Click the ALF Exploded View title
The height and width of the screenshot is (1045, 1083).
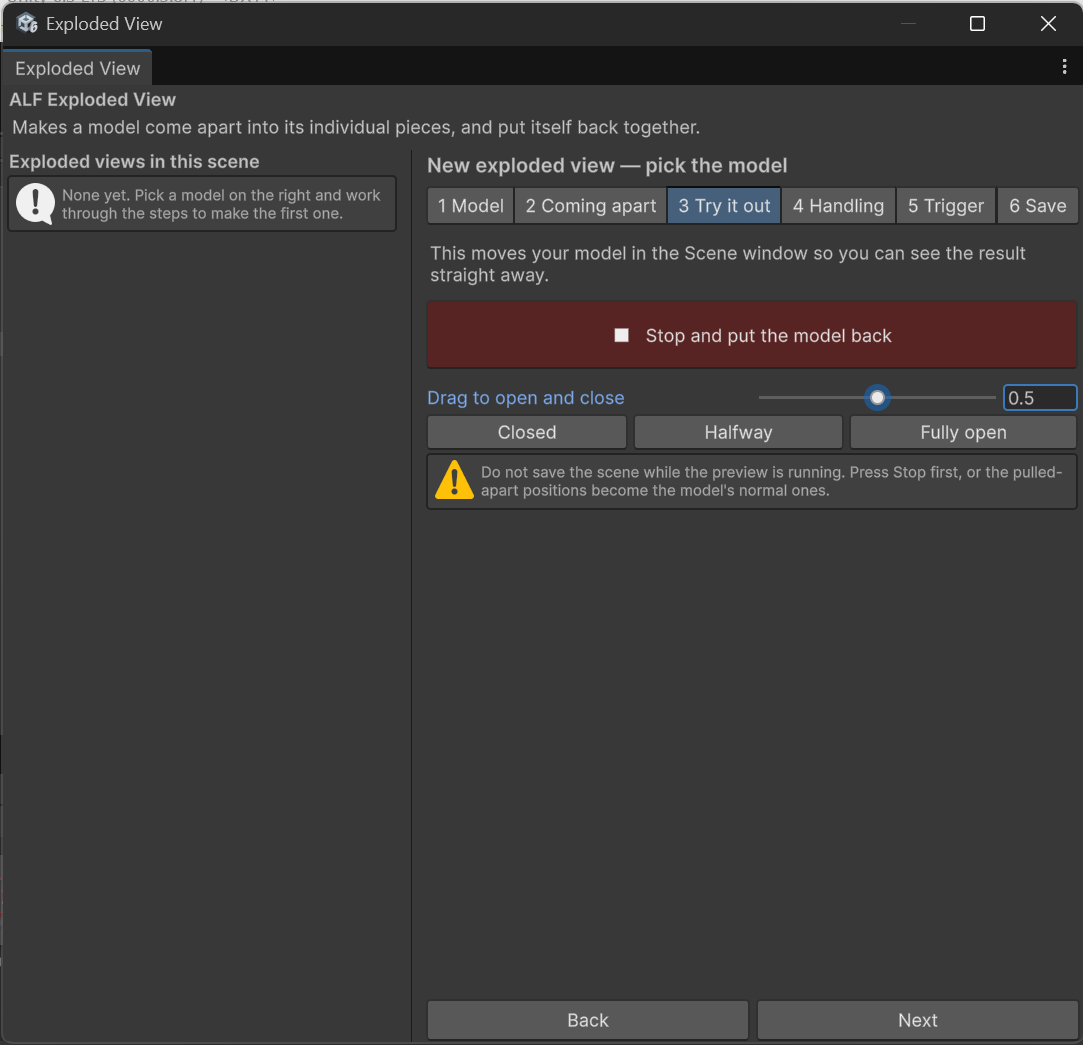coord(93,99)
